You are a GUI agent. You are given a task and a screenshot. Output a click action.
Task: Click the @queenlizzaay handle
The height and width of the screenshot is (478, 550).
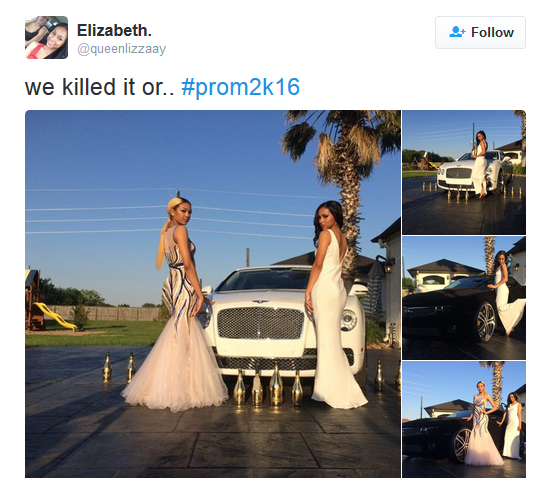pyautogui.click(x=121, y=49)
